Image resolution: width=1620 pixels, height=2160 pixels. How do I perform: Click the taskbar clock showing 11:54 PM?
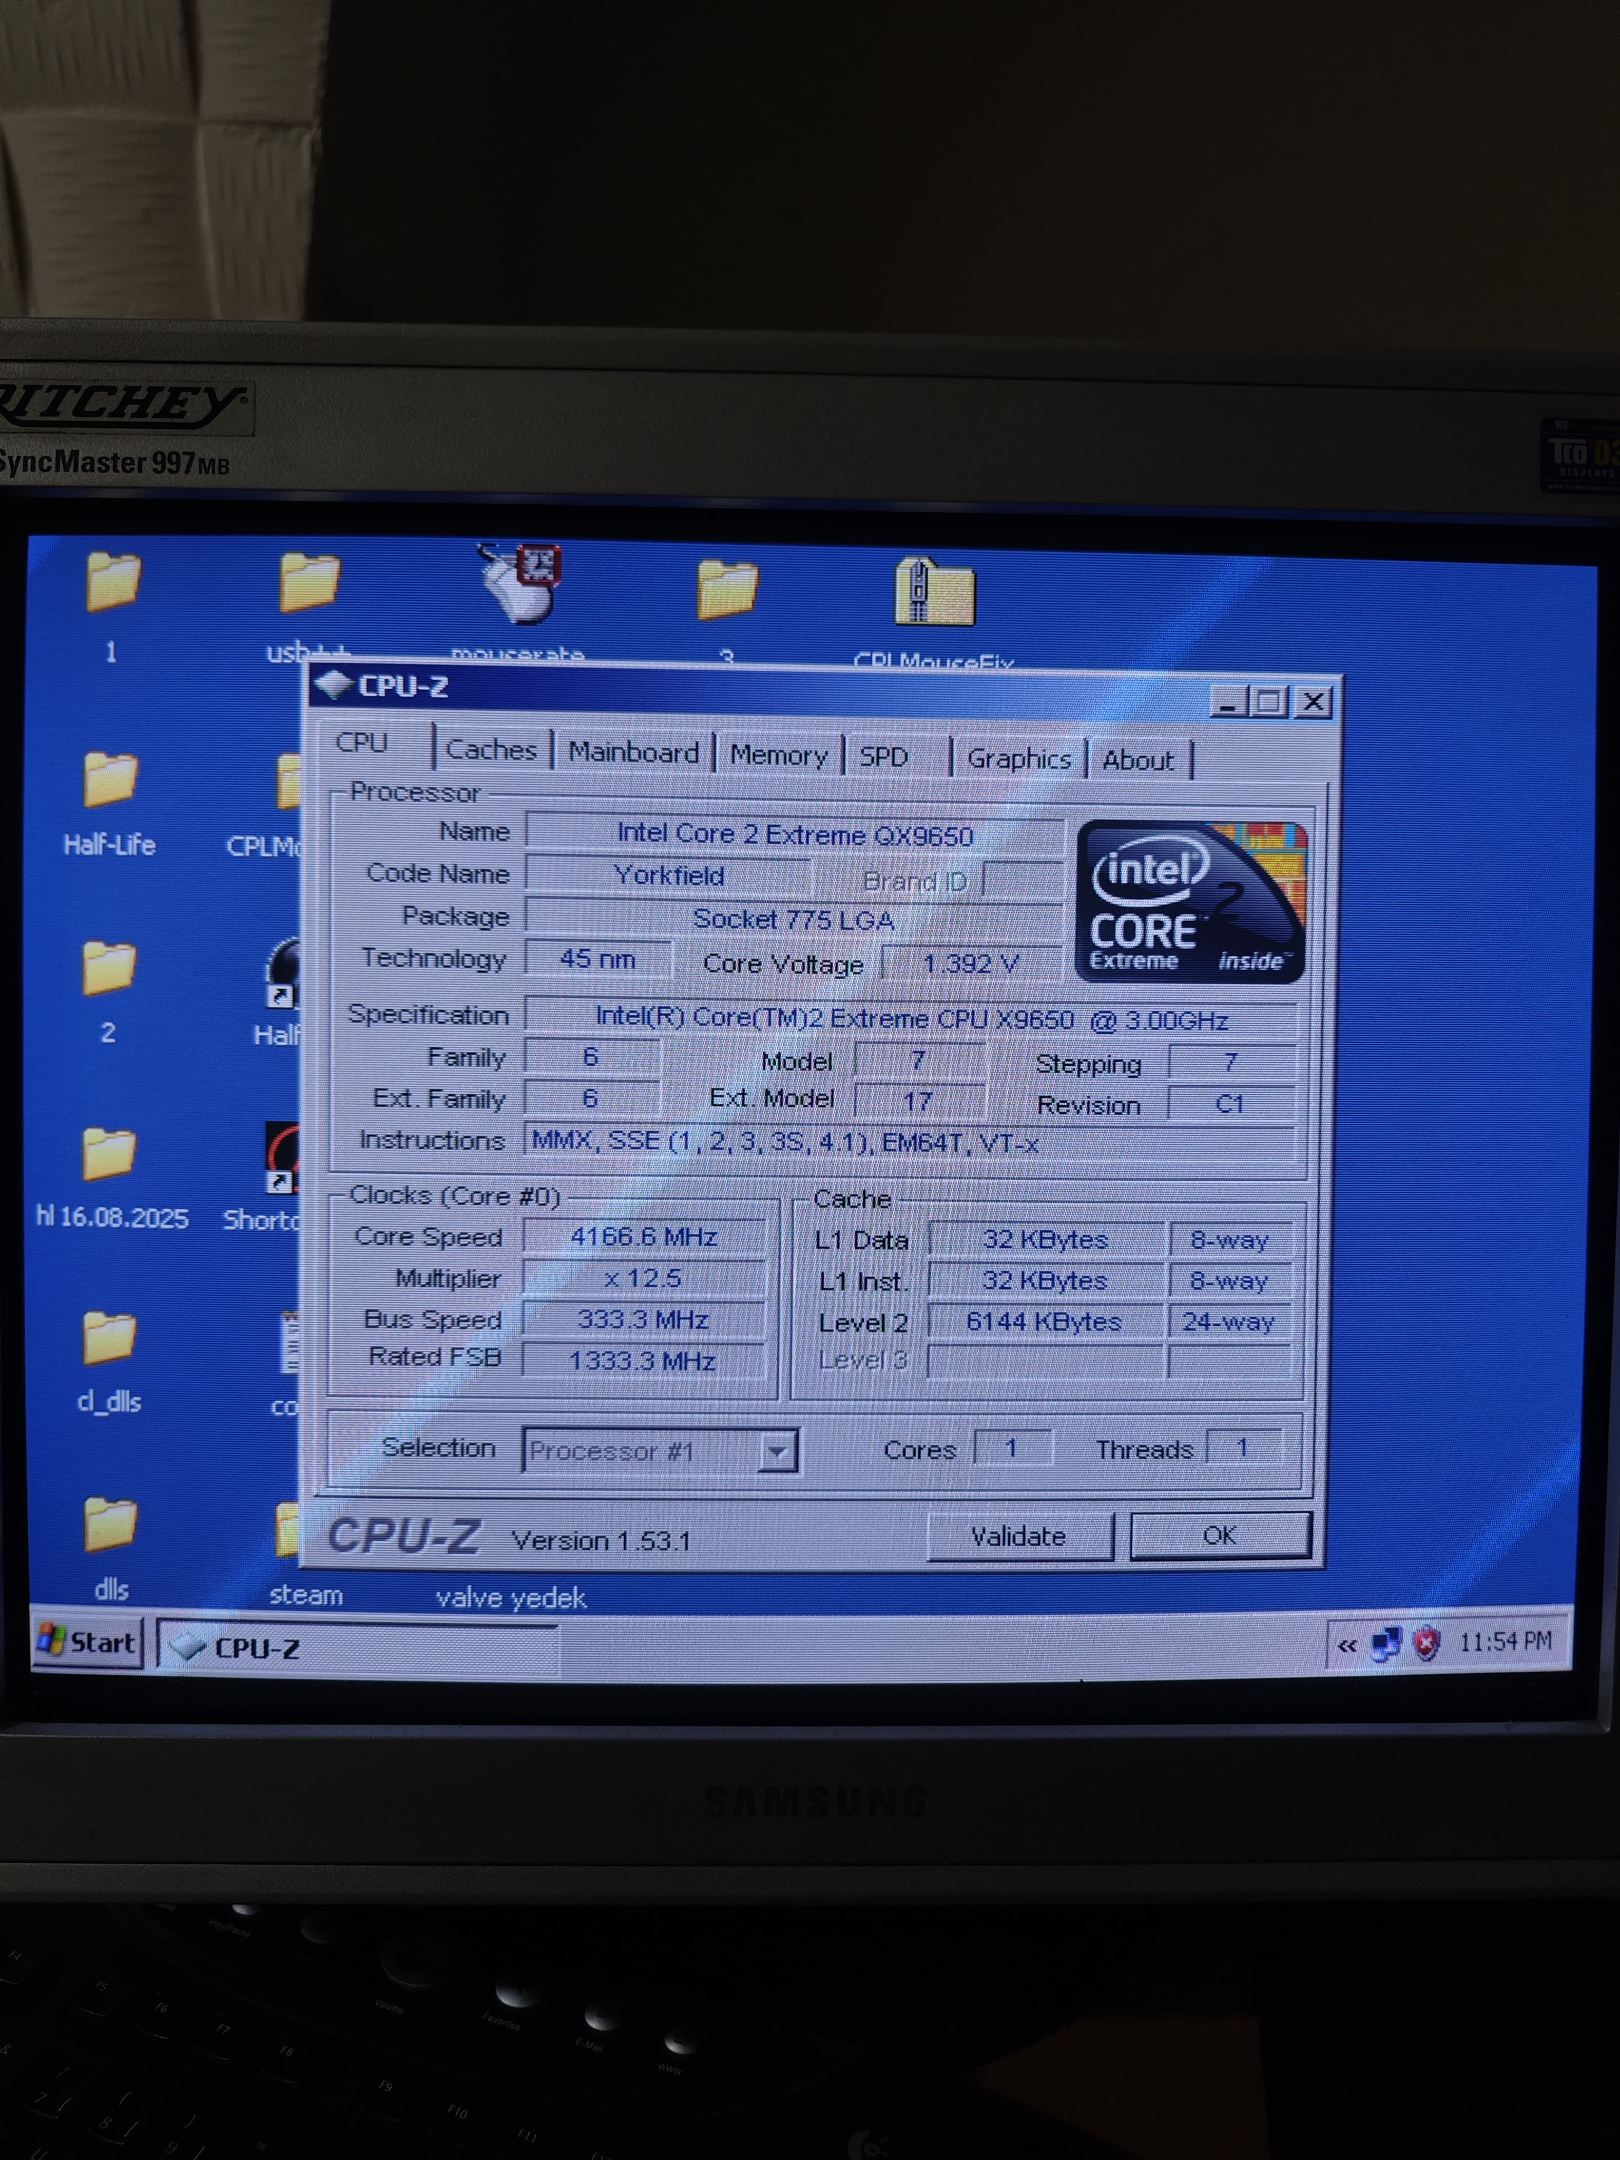1505,1642
